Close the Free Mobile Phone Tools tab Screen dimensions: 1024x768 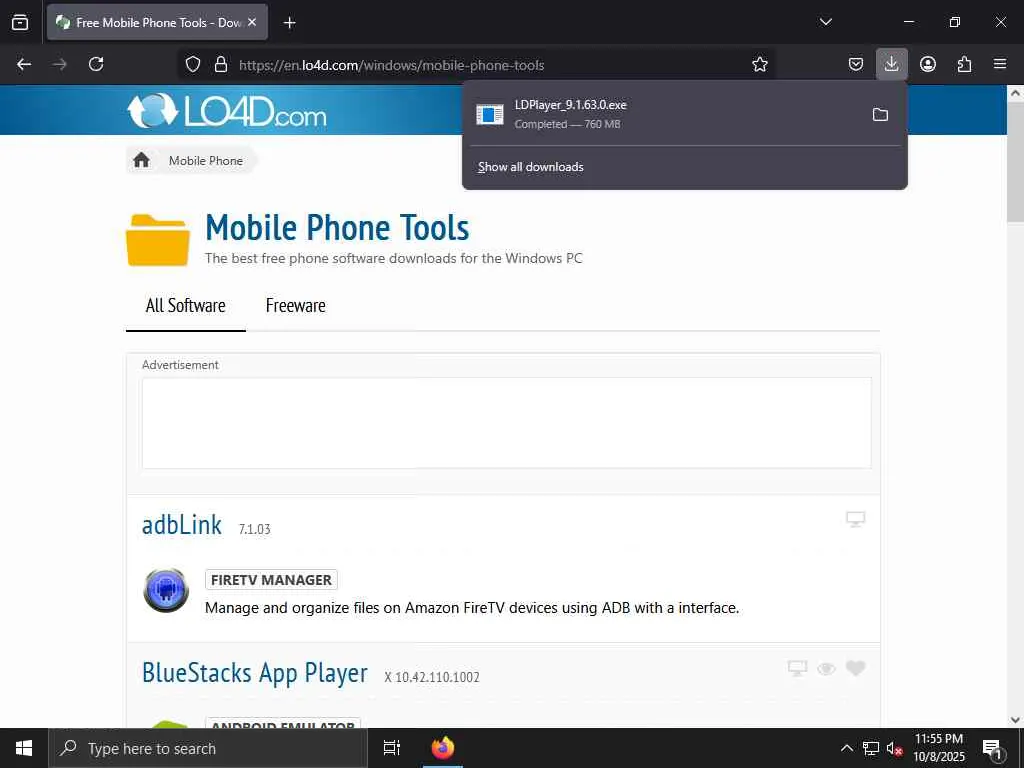click(252, 22)
